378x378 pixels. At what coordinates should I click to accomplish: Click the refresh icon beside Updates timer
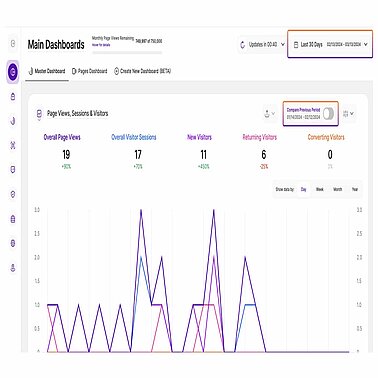click(242, 45)
